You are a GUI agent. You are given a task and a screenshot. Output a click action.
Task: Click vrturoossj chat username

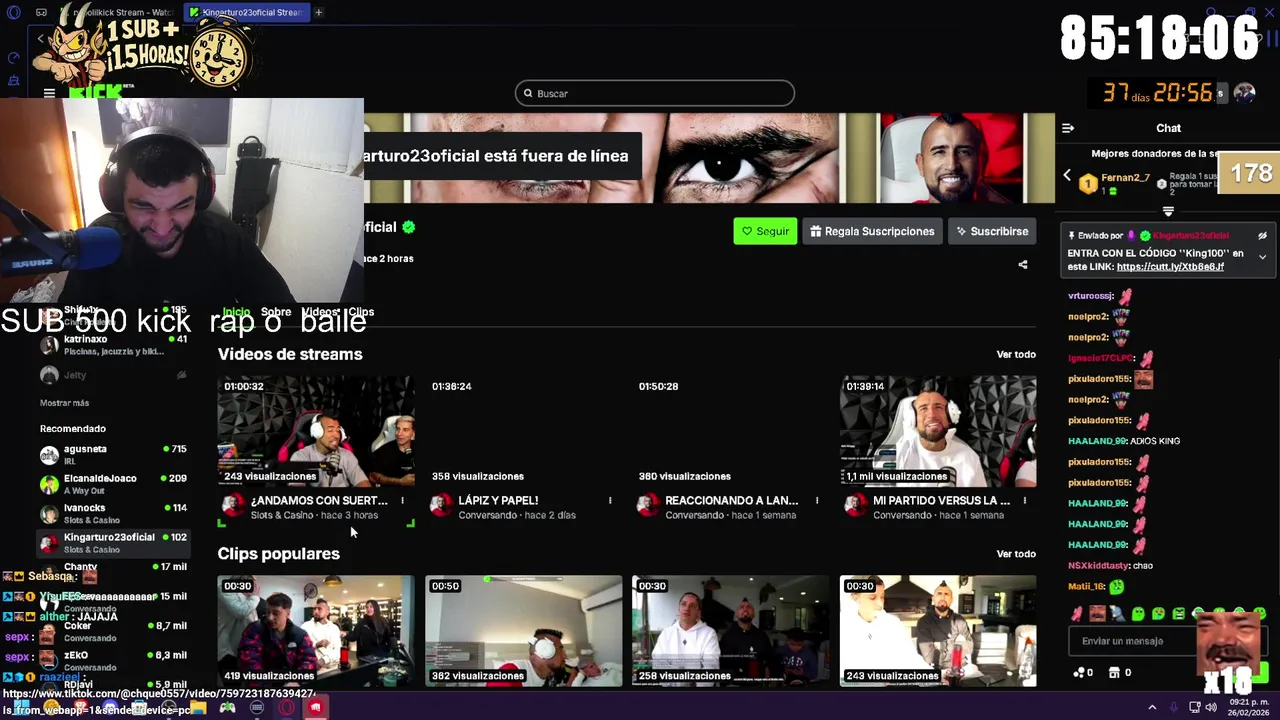1091,296
